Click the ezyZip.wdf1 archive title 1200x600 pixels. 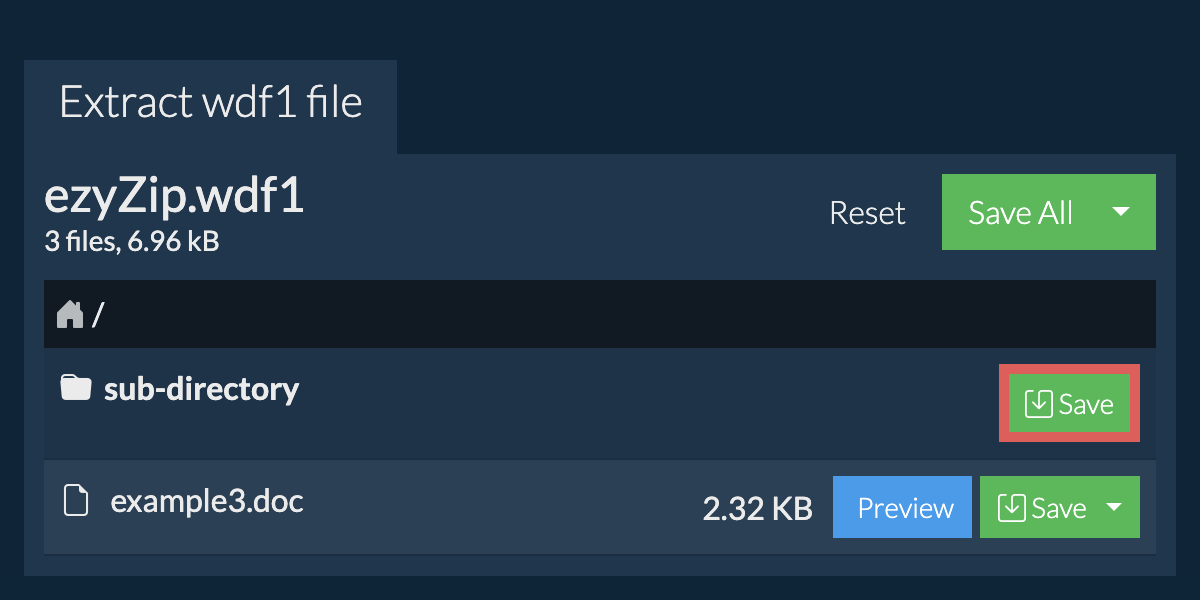coord(174,198)
